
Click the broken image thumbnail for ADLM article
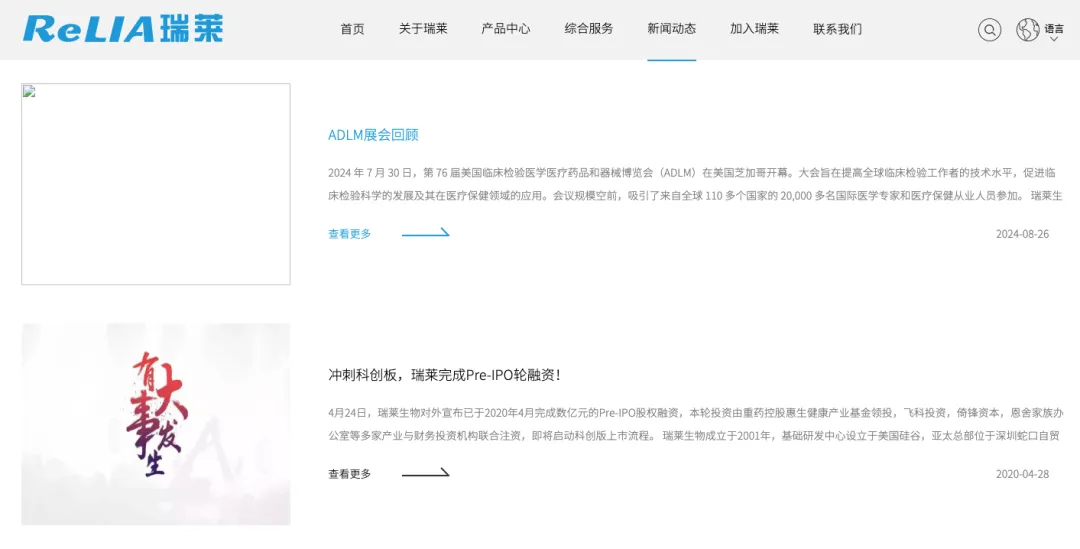point(156,184)
